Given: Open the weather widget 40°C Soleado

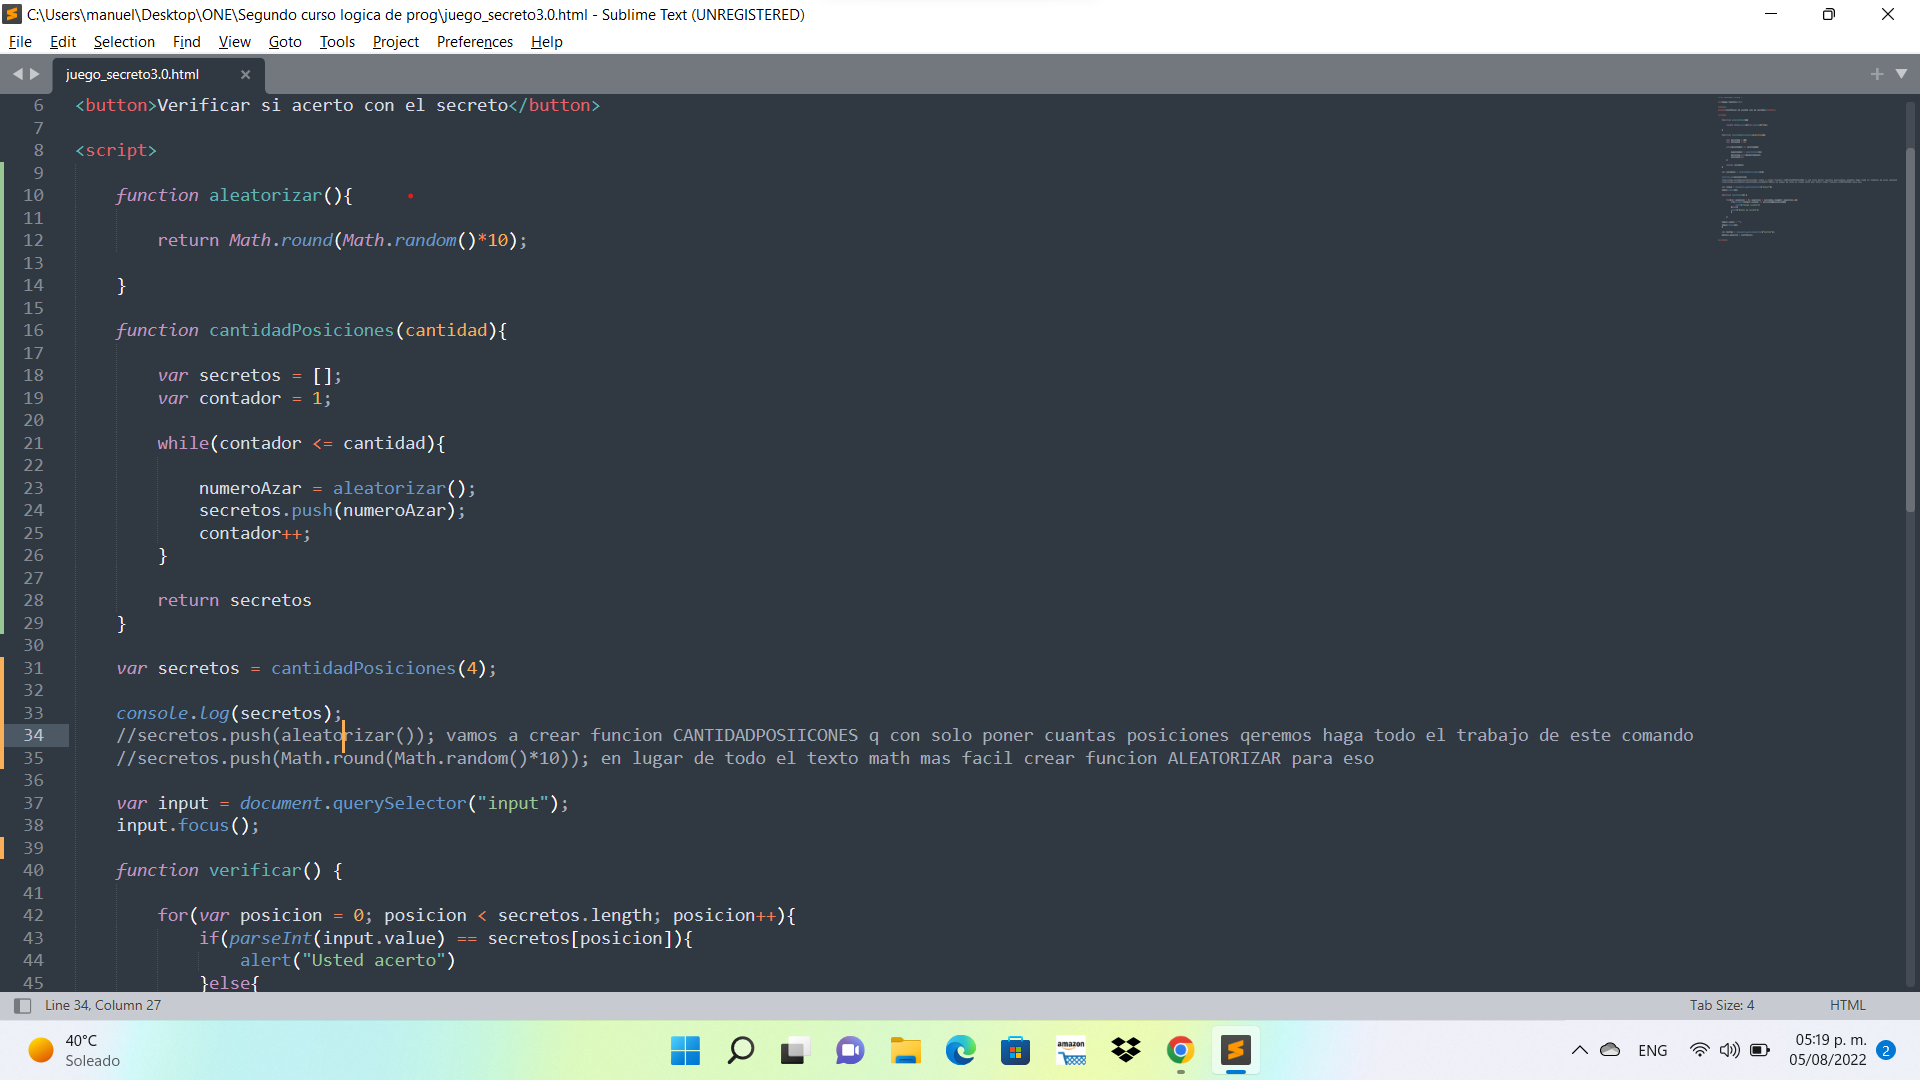Looking at the screenshot, I should [x=75, y=1050].
